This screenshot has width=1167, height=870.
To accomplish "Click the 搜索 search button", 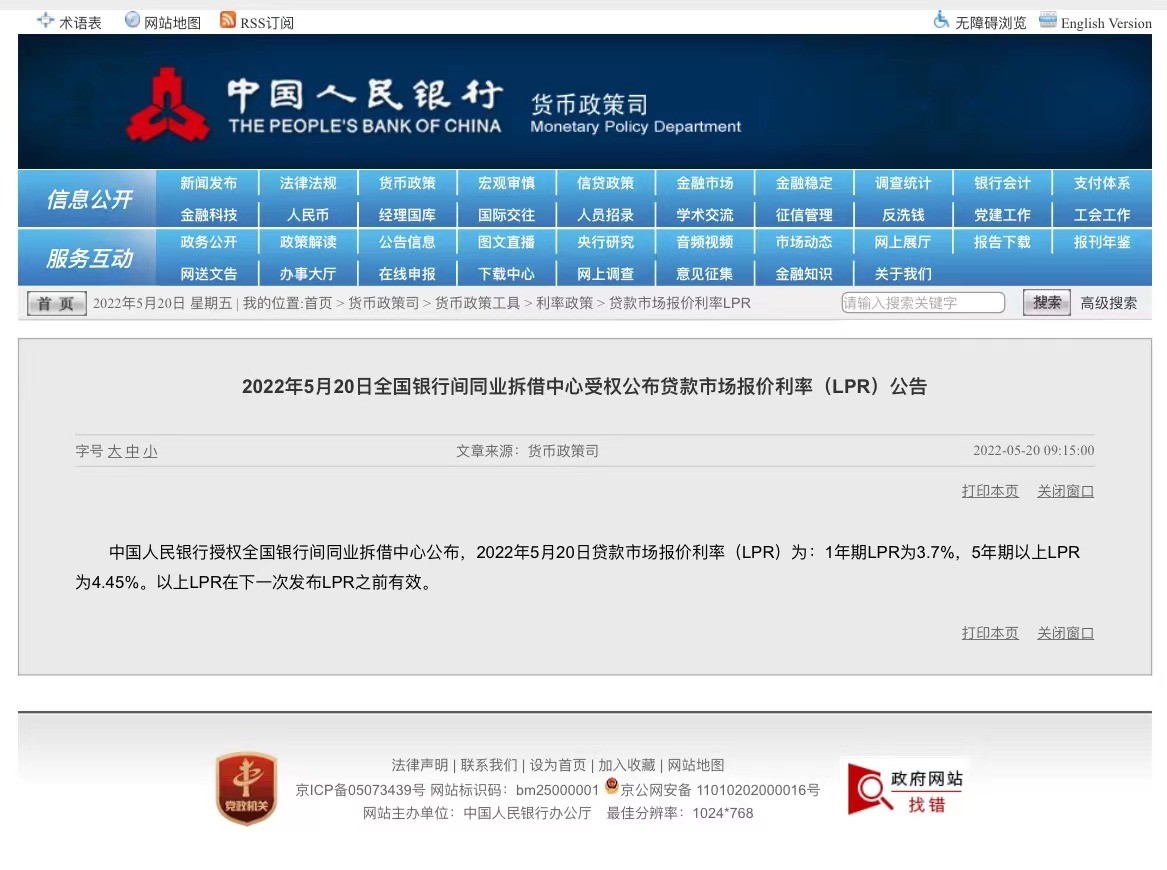I will point(1046,302).
